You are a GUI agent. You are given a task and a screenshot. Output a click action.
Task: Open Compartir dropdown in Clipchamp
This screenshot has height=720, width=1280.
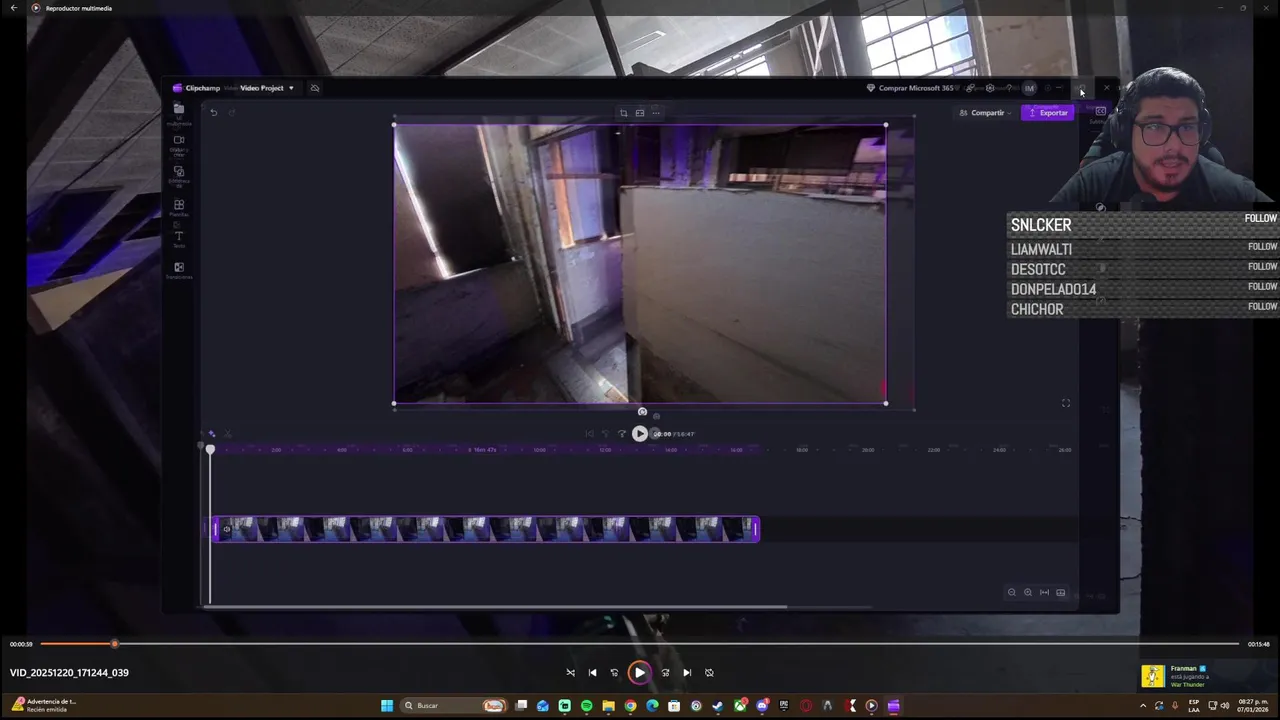(985, 113)
